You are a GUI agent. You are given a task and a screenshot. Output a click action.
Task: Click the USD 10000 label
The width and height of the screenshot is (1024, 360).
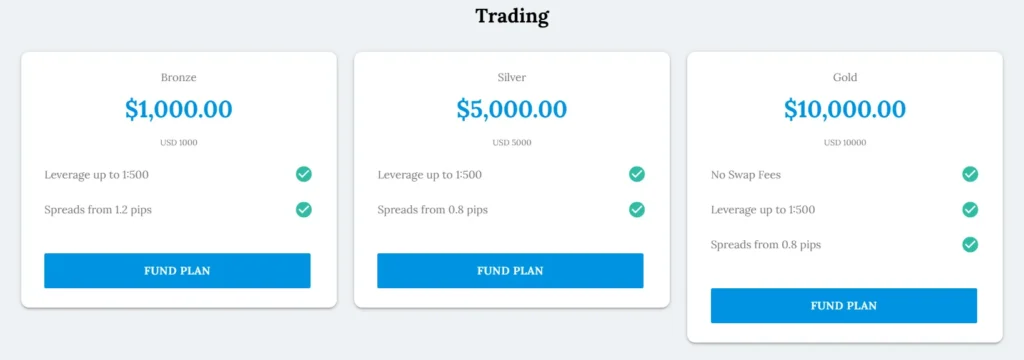(x=844, y=142)
